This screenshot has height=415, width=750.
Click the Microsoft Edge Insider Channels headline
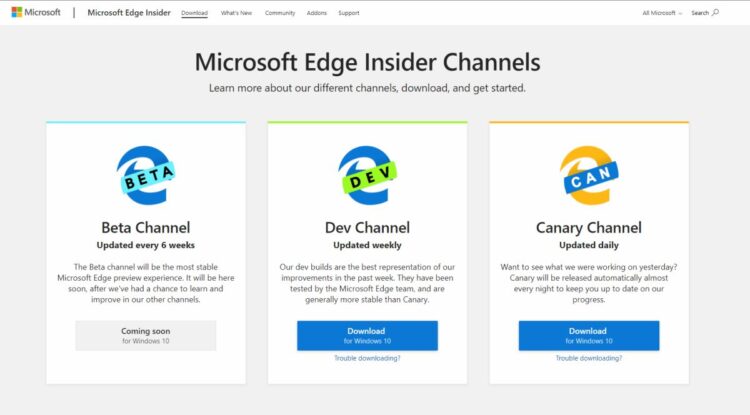(x=367, y=62)
